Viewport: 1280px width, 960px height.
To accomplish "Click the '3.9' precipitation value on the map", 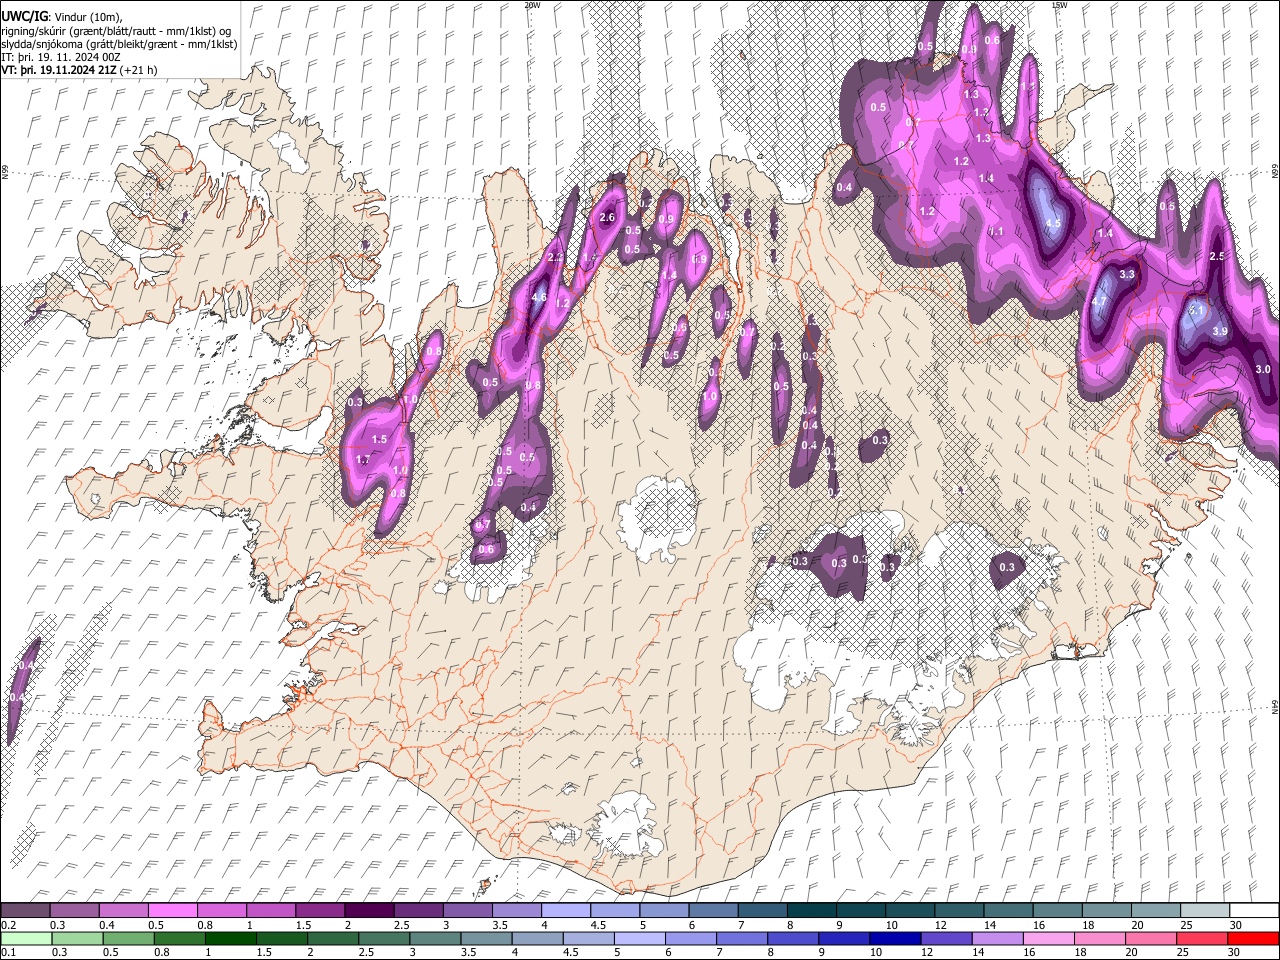I will [1220, 331].
